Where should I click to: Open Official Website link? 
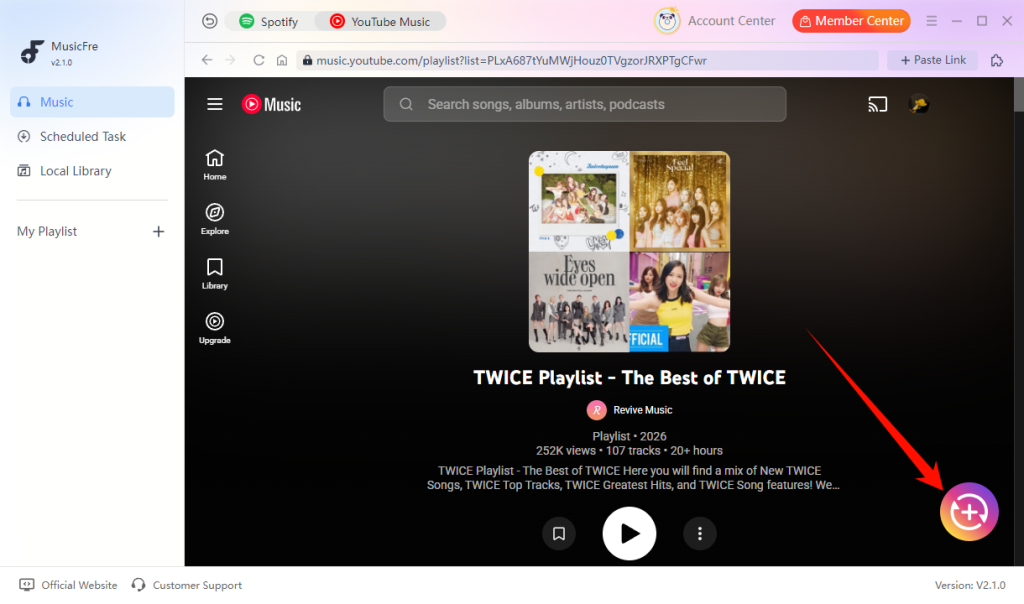coord(69,585)
